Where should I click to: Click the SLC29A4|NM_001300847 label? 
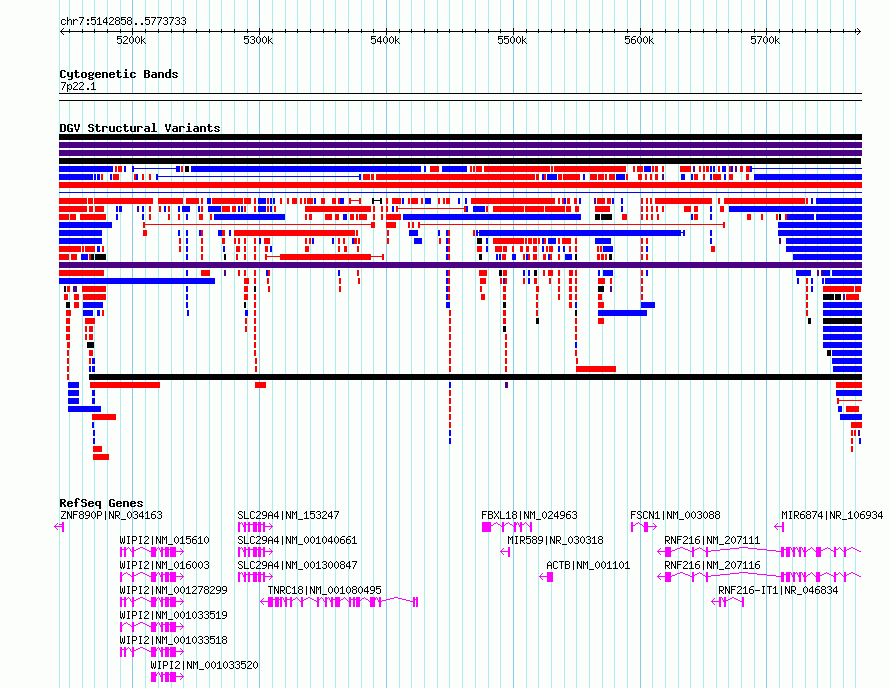click(x=297, y=565)
